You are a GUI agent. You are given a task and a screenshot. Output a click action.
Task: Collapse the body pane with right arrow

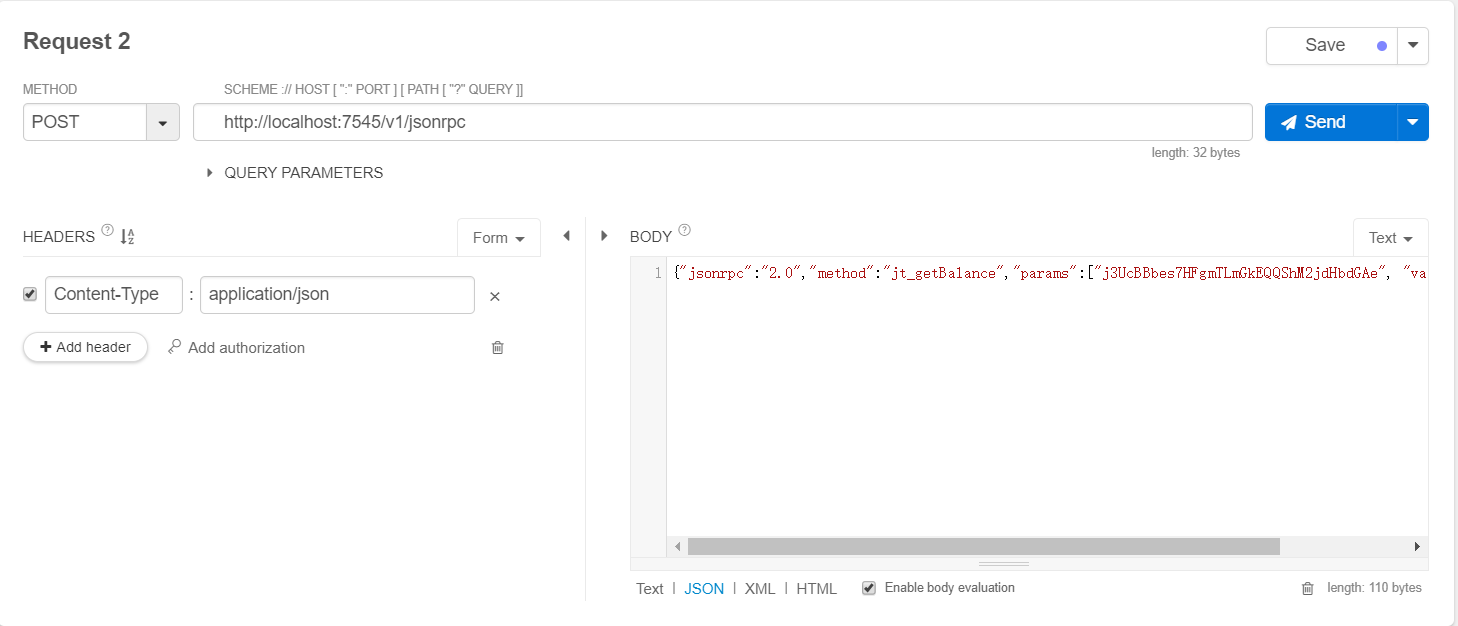pos(604,236)
